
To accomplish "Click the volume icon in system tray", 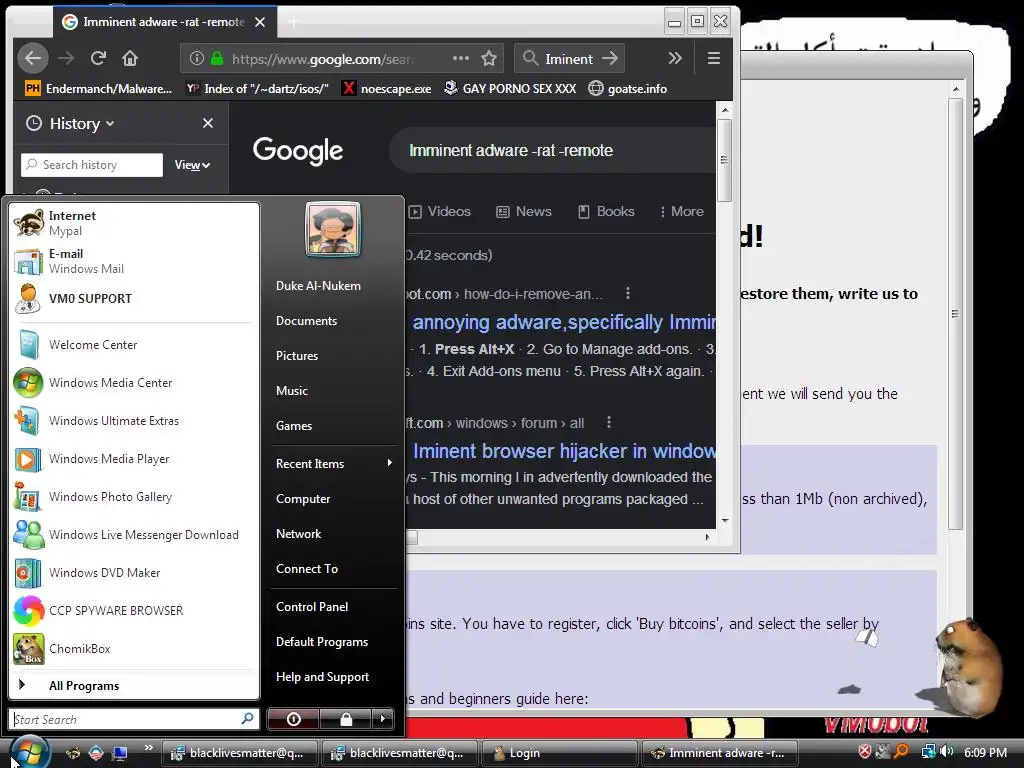I will [x=947, y=752].
